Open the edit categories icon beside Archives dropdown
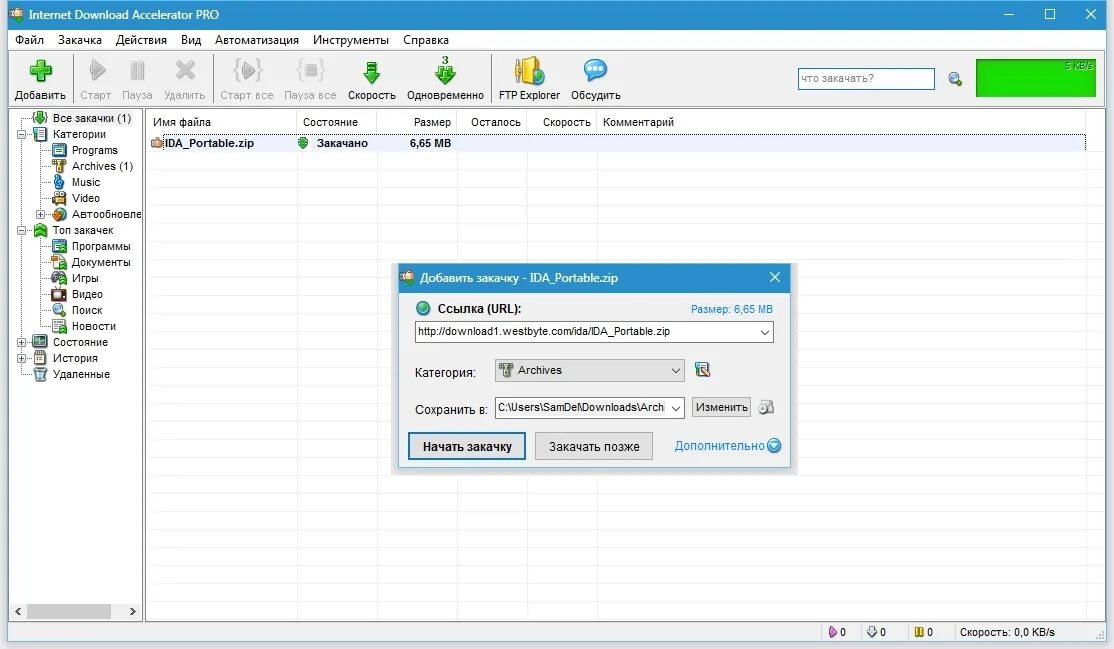1114x649 pixels. pyautogui.click(x=703, y=369)
